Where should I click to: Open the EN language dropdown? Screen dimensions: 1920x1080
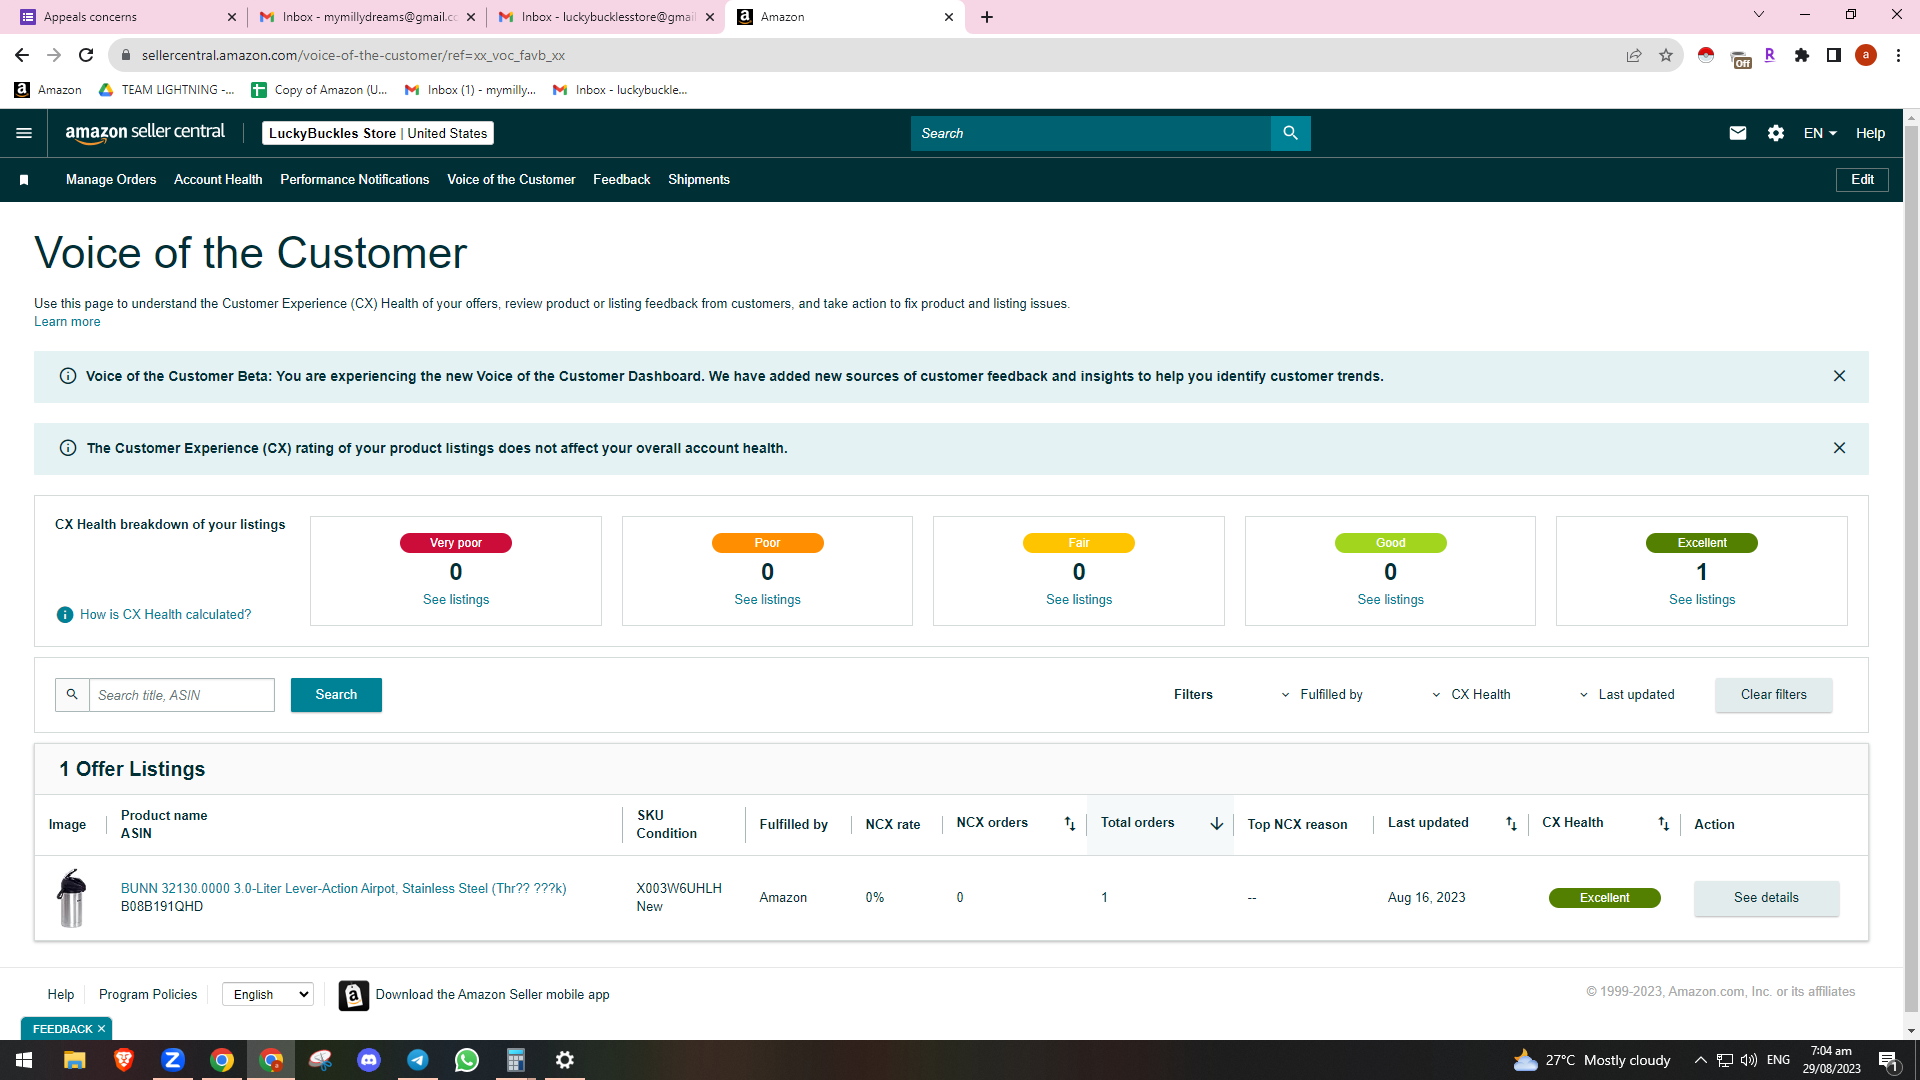(x=1820, y=133)
